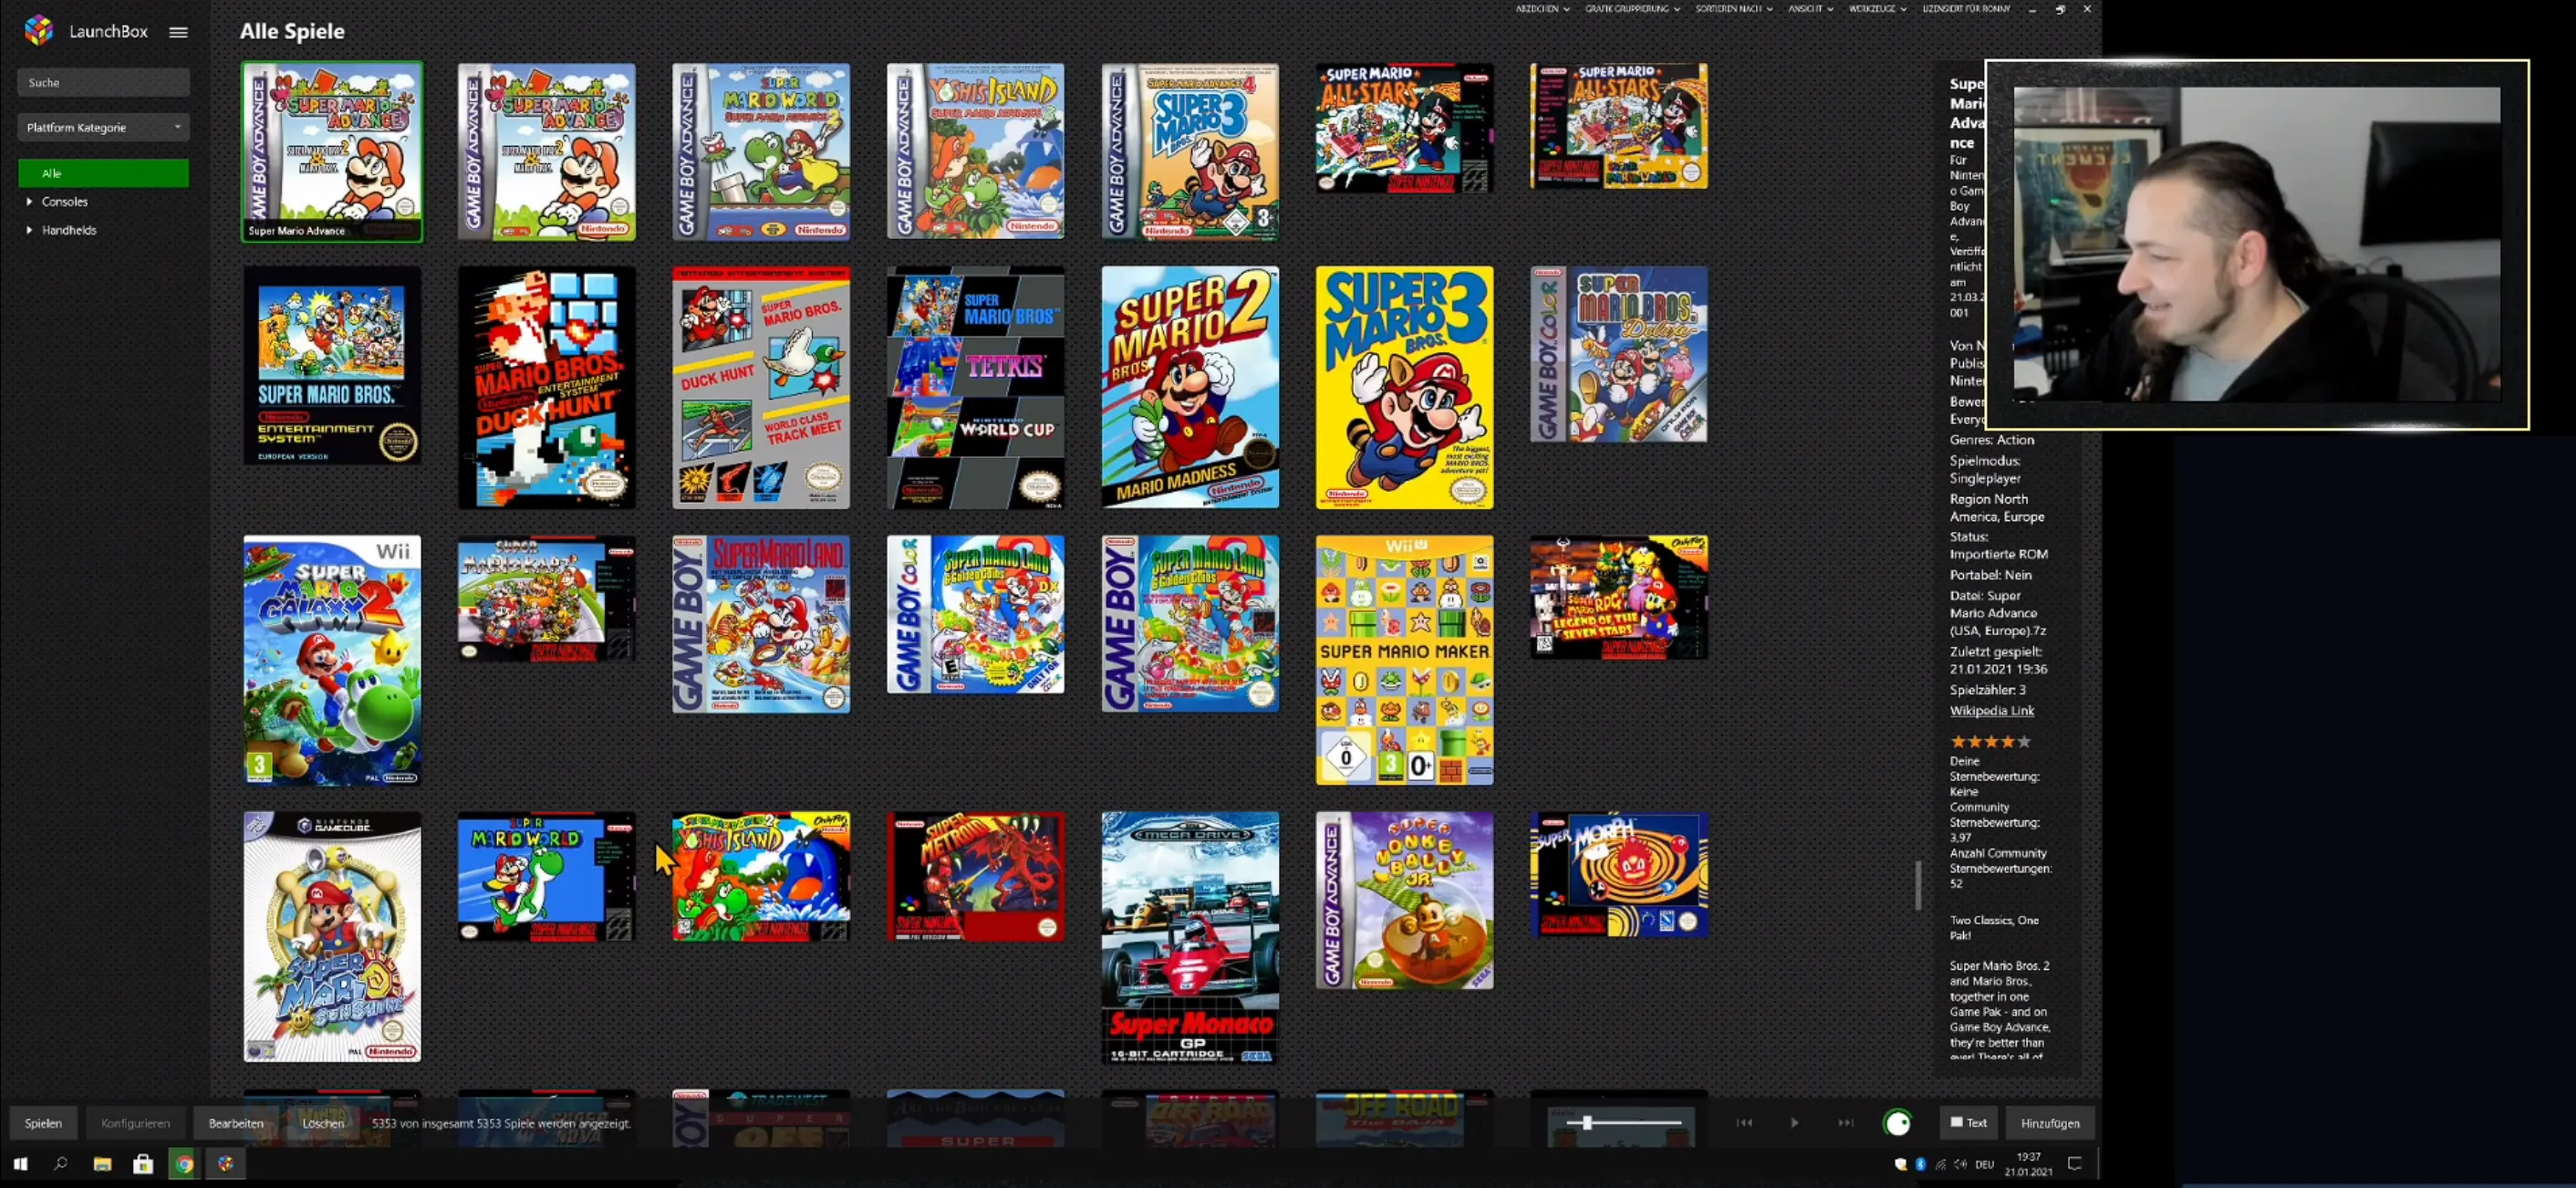Switch to Chrome in taskbar
This screenshot has width=2576, height=1188.
pos(184,1164)
